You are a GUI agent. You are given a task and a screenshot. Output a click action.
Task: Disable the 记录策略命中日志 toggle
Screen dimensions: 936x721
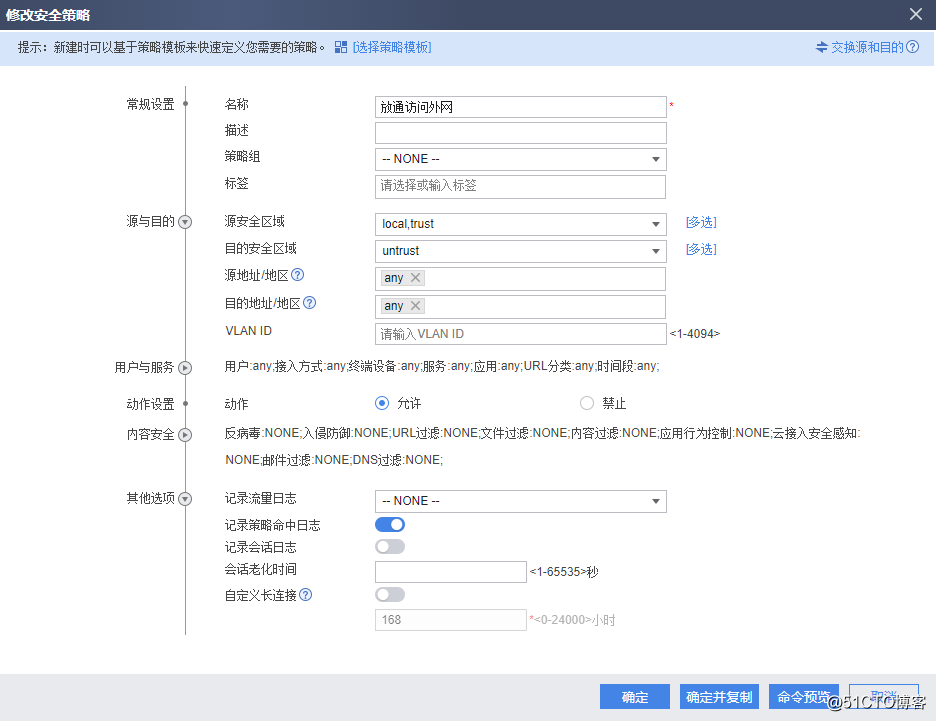[390, 525]
